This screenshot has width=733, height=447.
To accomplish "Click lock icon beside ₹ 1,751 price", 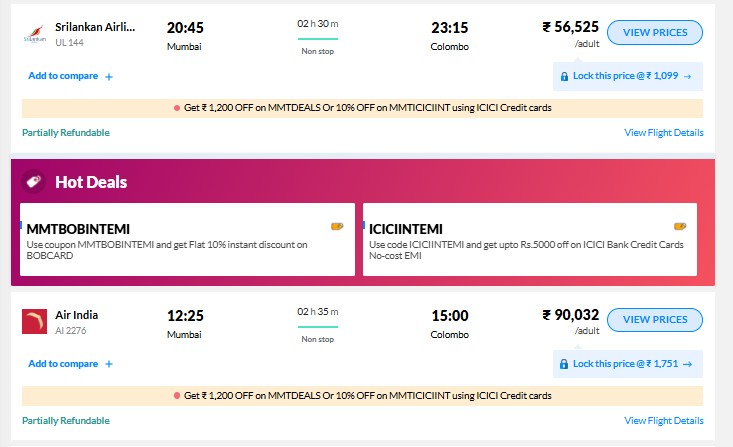I will pos(565,364).
